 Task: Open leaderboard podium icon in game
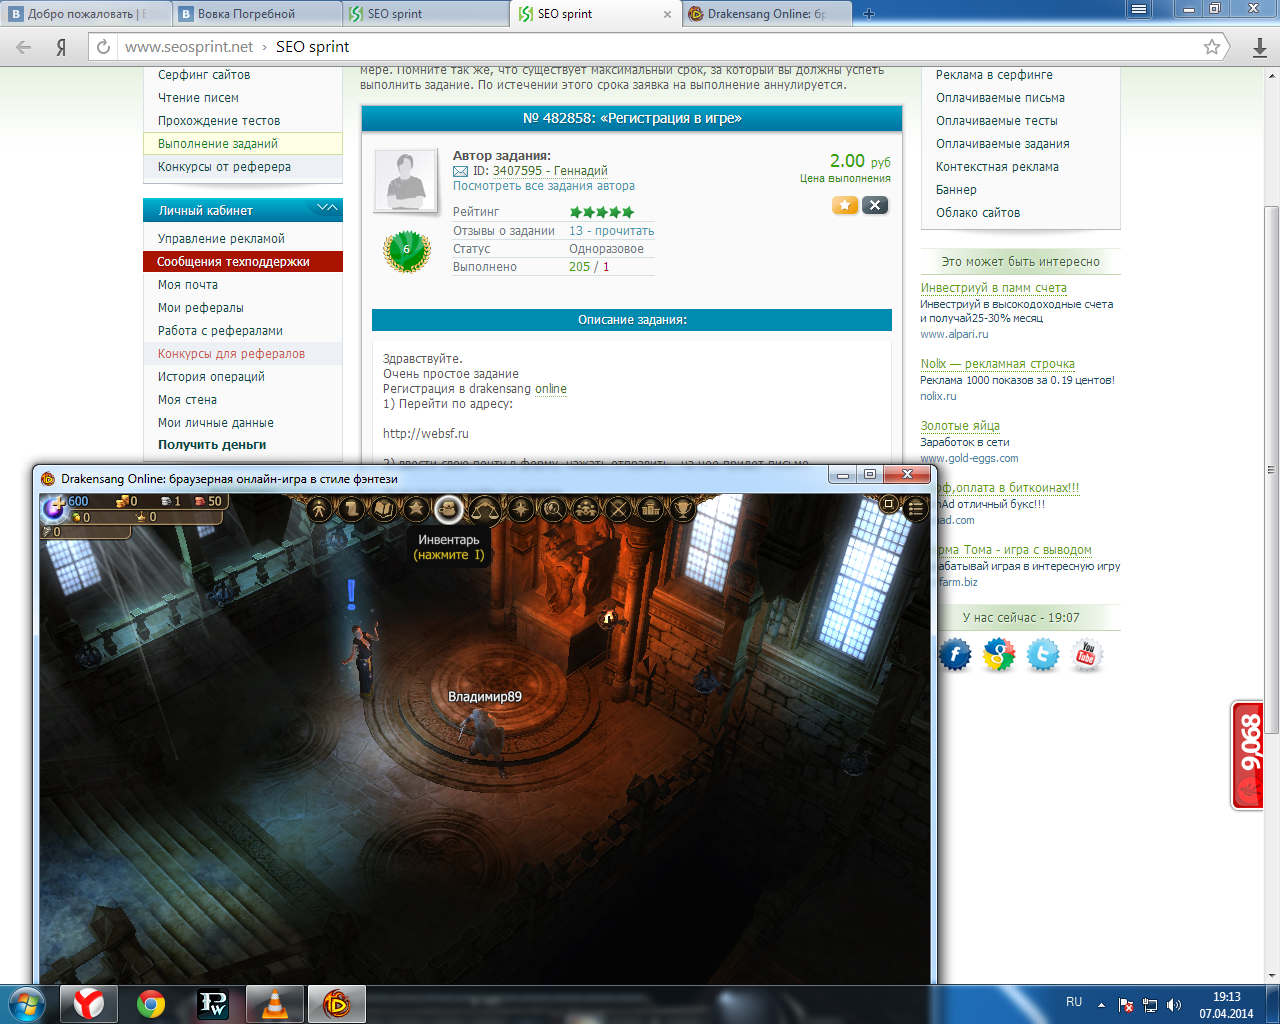click(x=651, y=509)
